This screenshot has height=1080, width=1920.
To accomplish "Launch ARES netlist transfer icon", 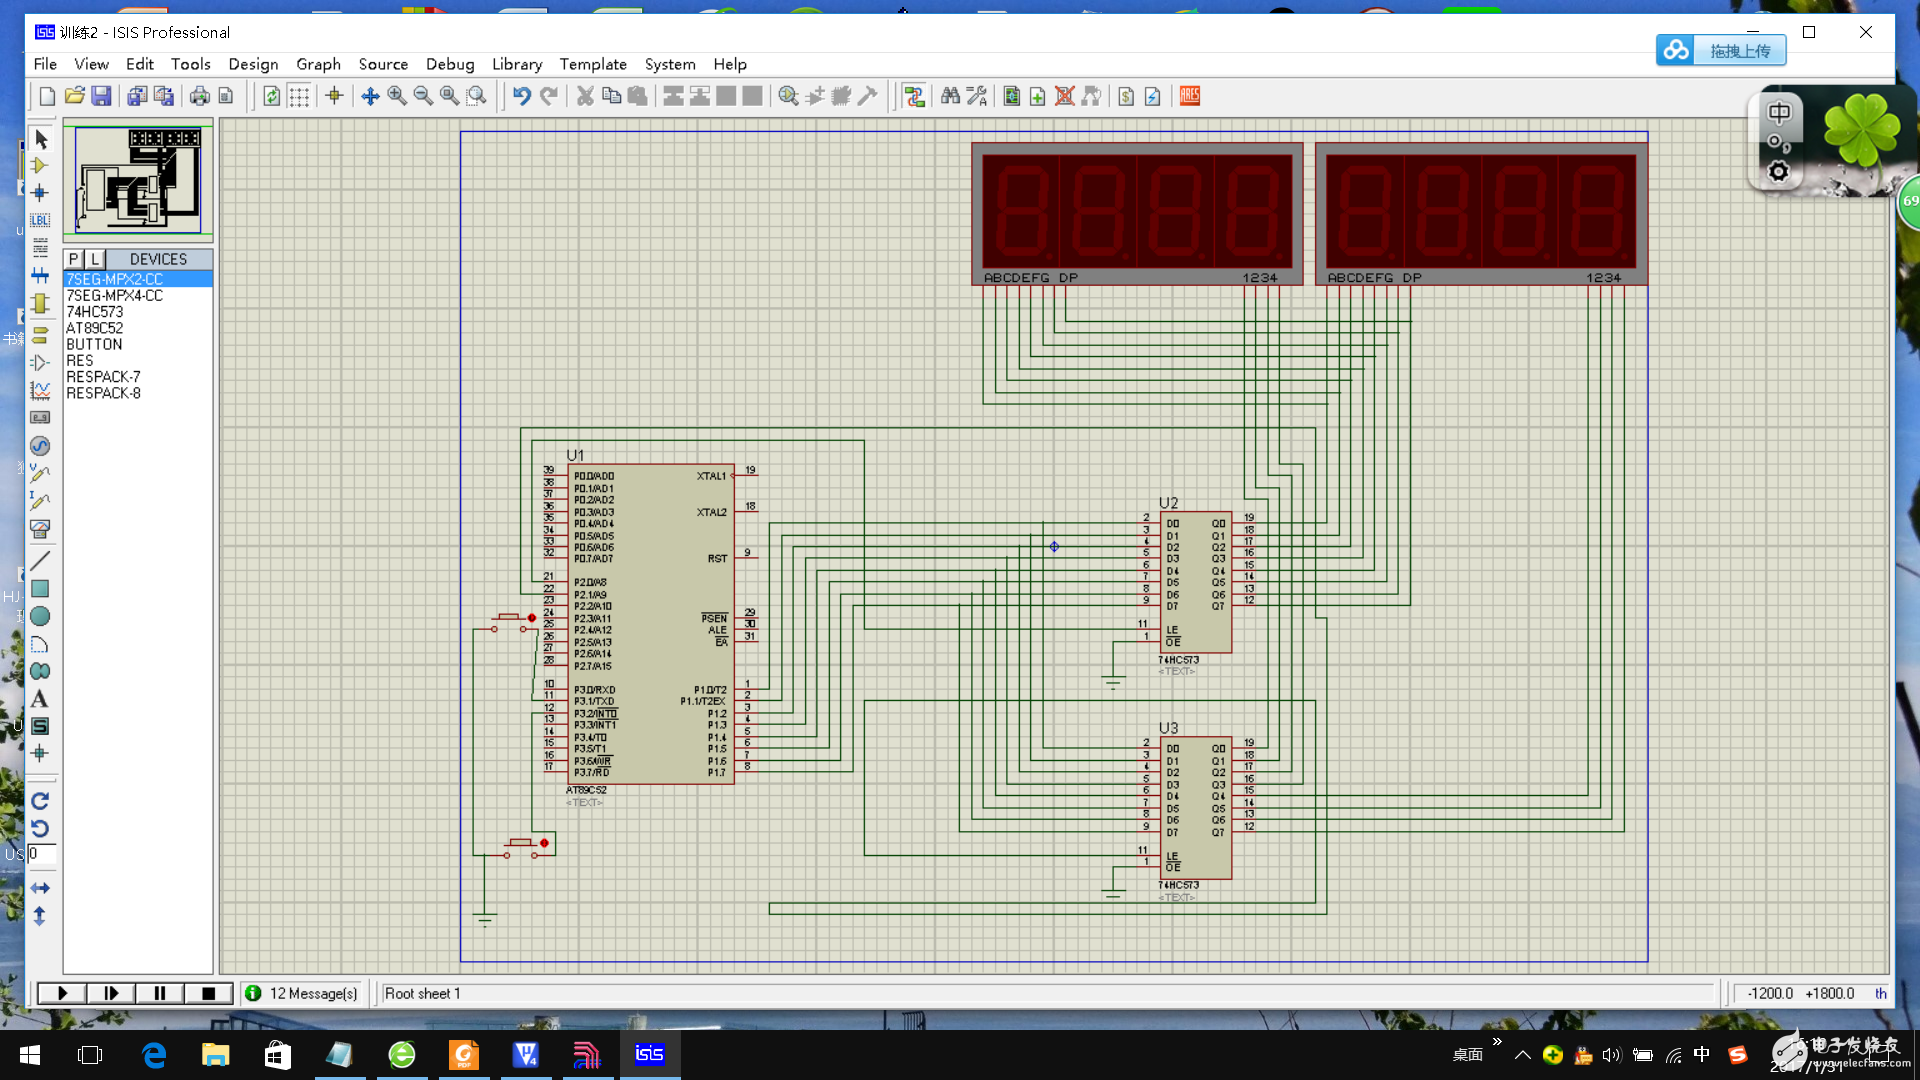I will (x=1189, y=96).
